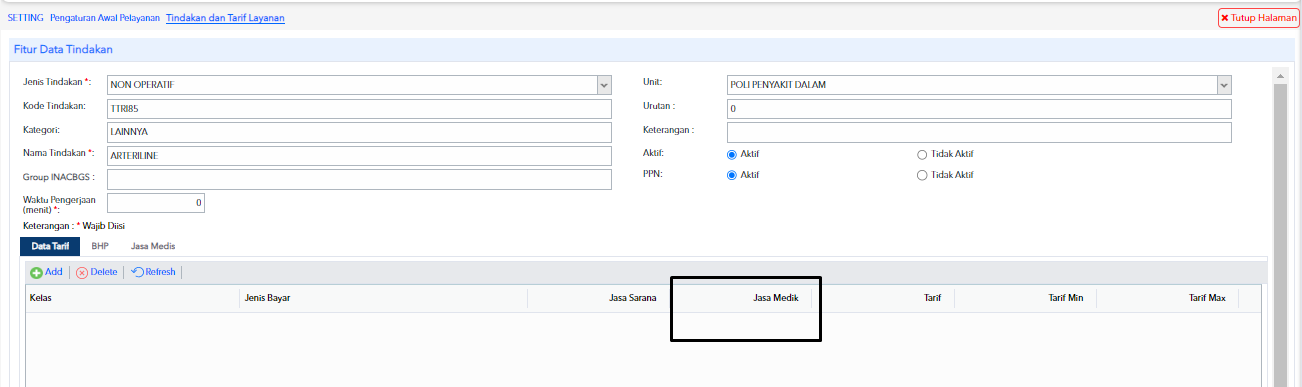The image size is (1302, 387).
Task: Select Aktif radio for Aktif field
Action: click(x=732, y=154)
